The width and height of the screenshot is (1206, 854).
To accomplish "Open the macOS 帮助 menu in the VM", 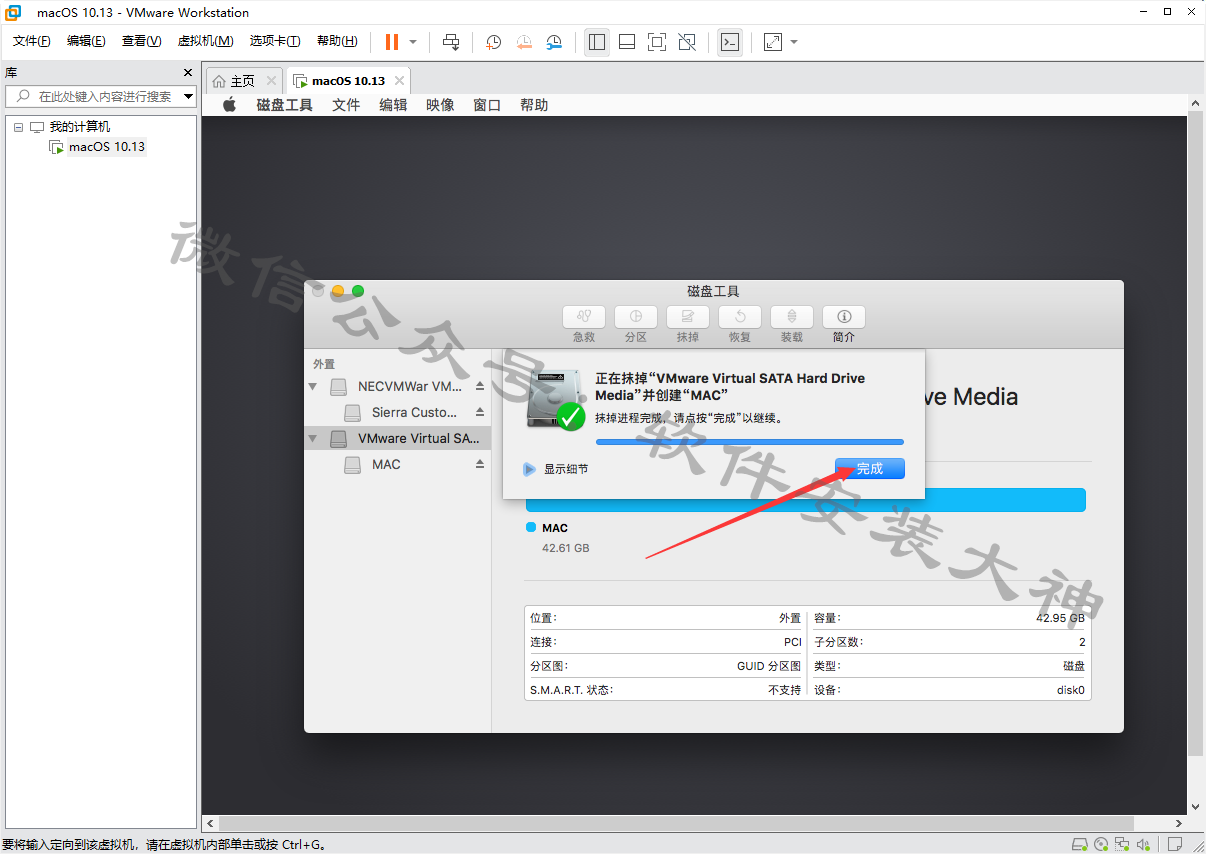I will (534, 105).
